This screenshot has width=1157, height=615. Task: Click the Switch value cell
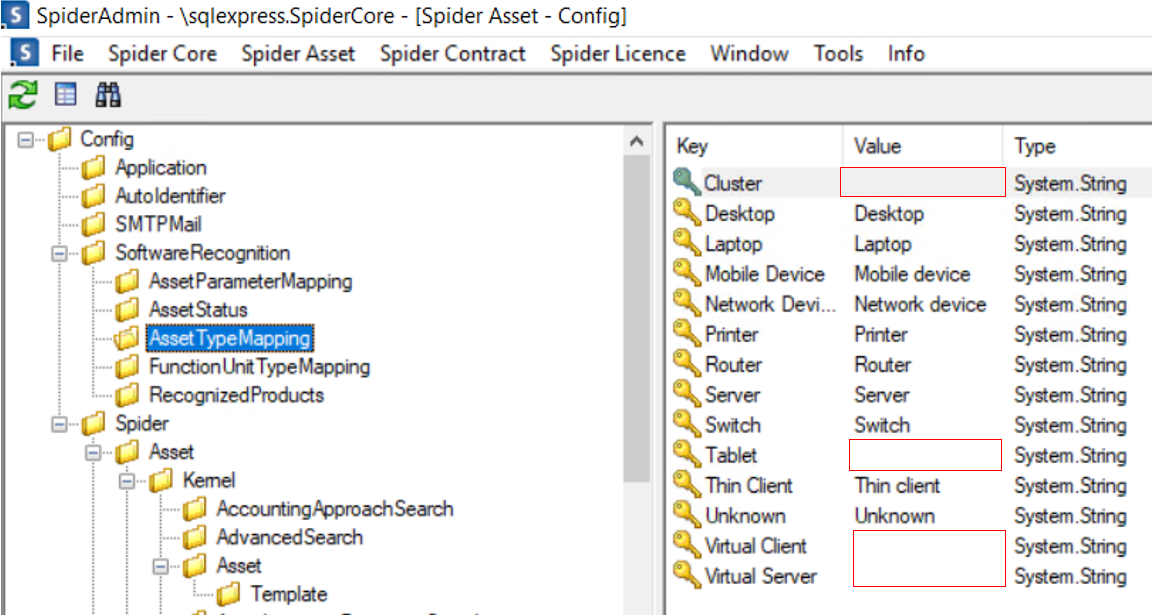pyautogui.click(x=882, y=425)
